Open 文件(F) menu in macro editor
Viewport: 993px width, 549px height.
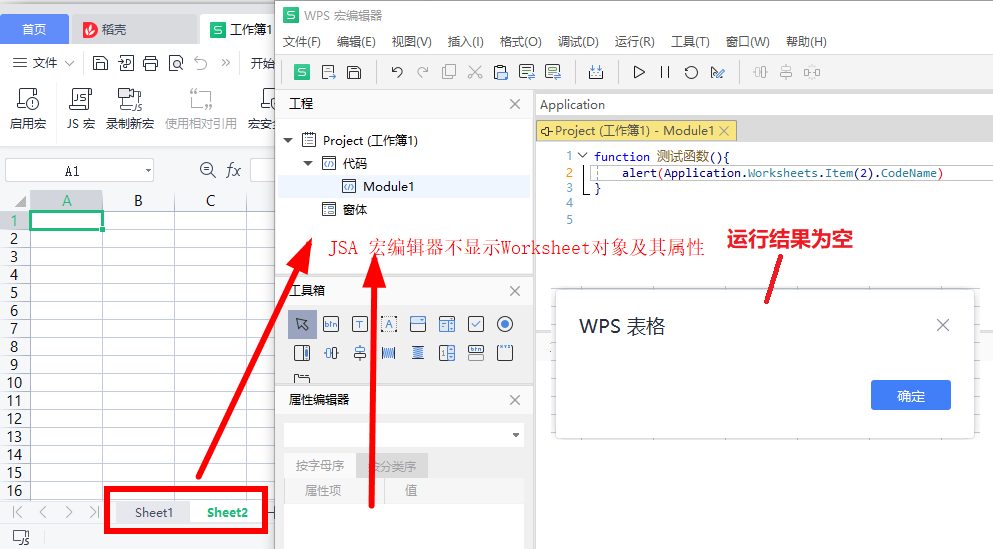(301, 42)
